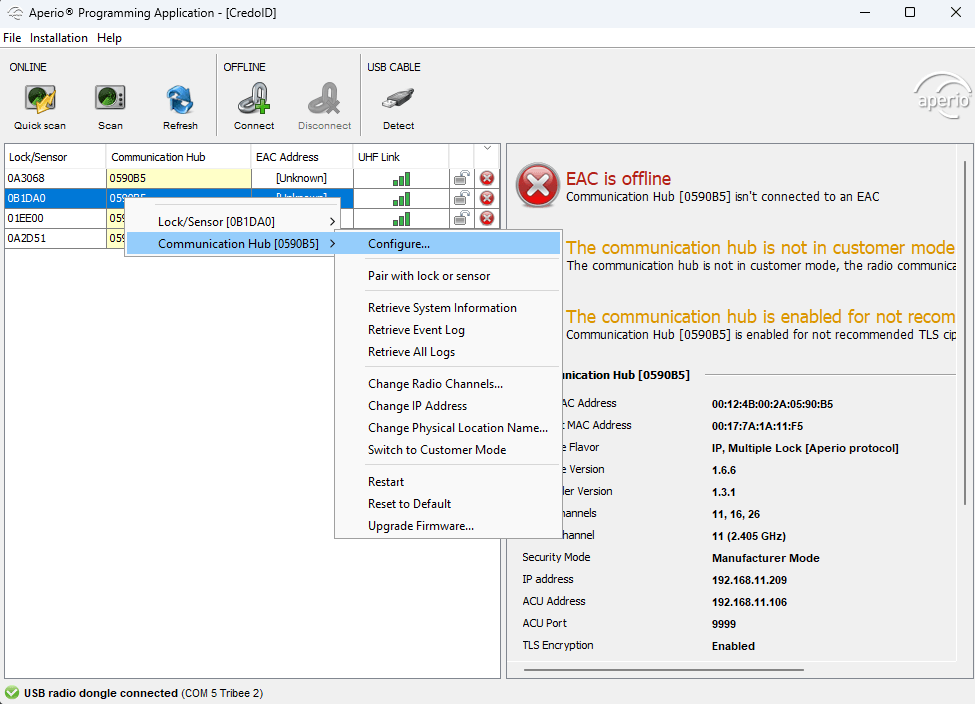Click the Security Mode value Manufacturer Mode
The height and width of the screenshot is (704, 975).
[765, 558]
